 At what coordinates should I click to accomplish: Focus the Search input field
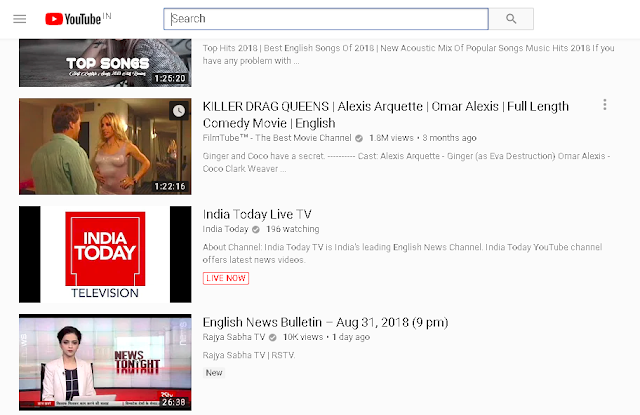pyautogui.click(x=326, y=19)
